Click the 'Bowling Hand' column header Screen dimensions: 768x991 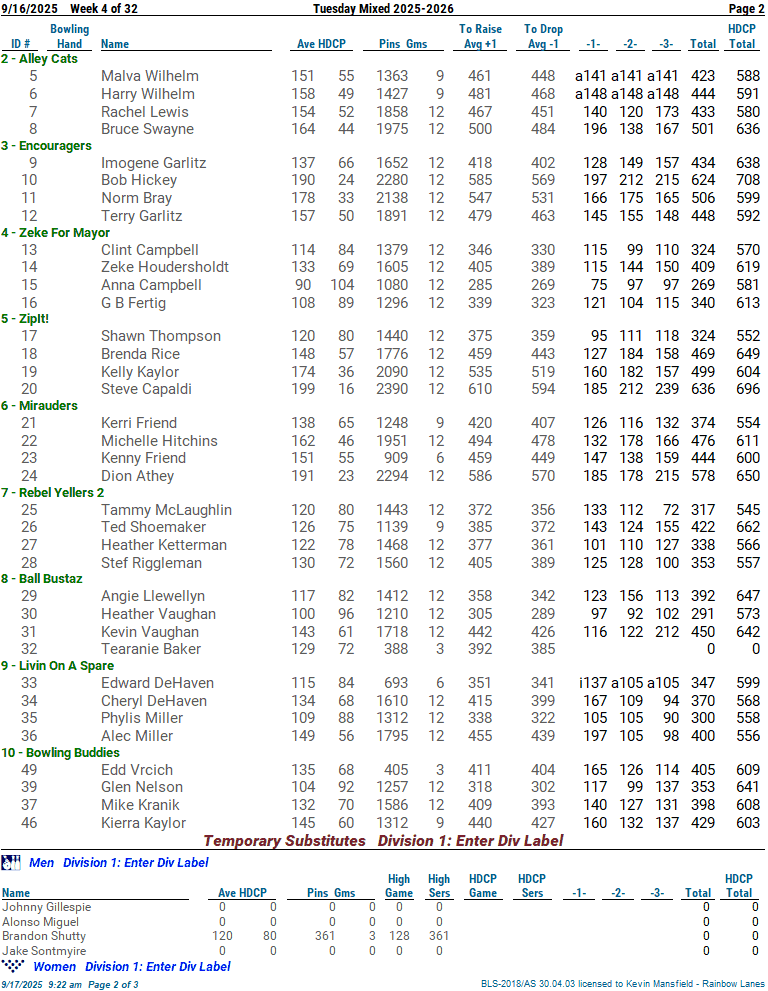click(70, 37)
